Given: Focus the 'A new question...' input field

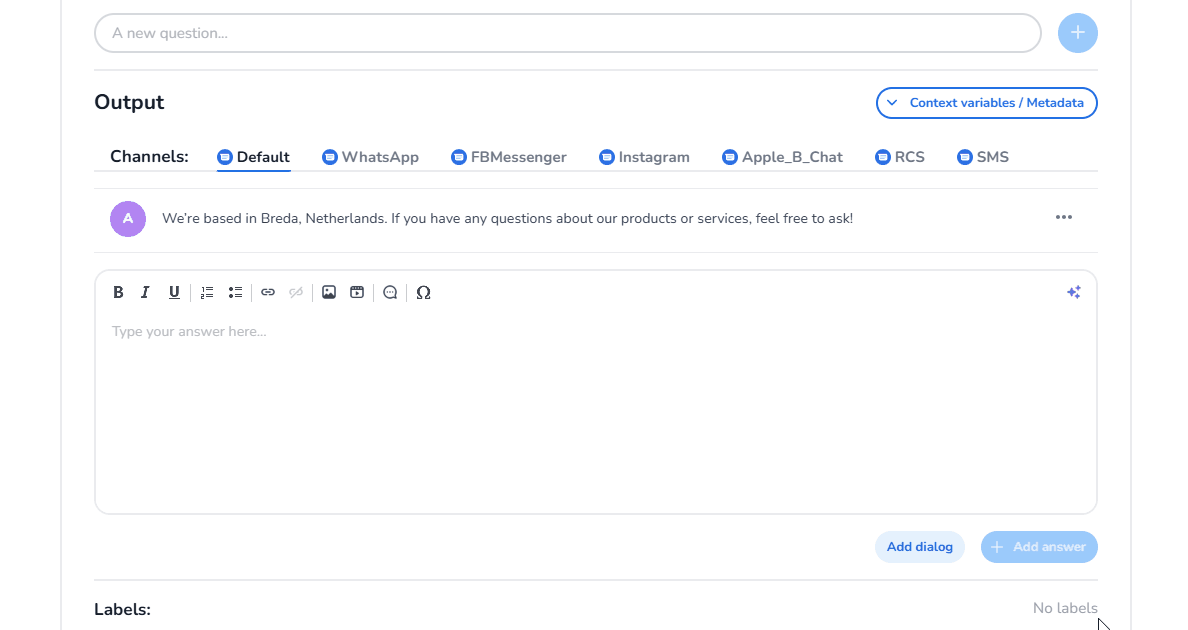Looking at the screenshot, I should 567,33.
